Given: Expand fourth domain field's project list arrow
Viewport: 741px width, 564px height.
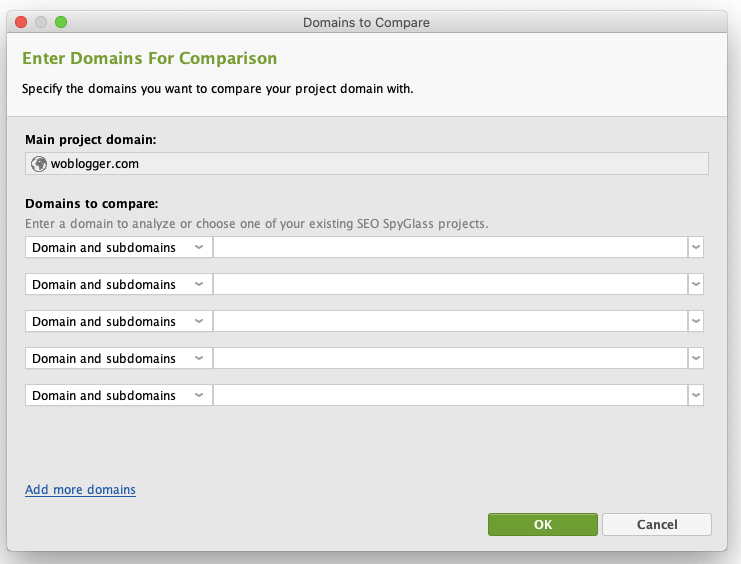Looking at the screenshot, I should (696, 358).
